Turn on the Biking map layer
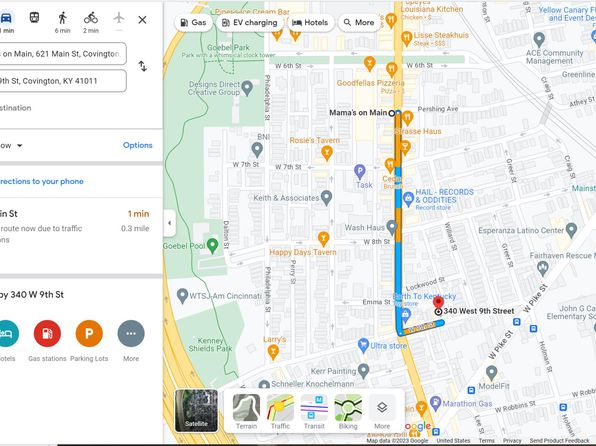This screenshot has height=446, width=596. pyautogui.click(x=348, y=412)
